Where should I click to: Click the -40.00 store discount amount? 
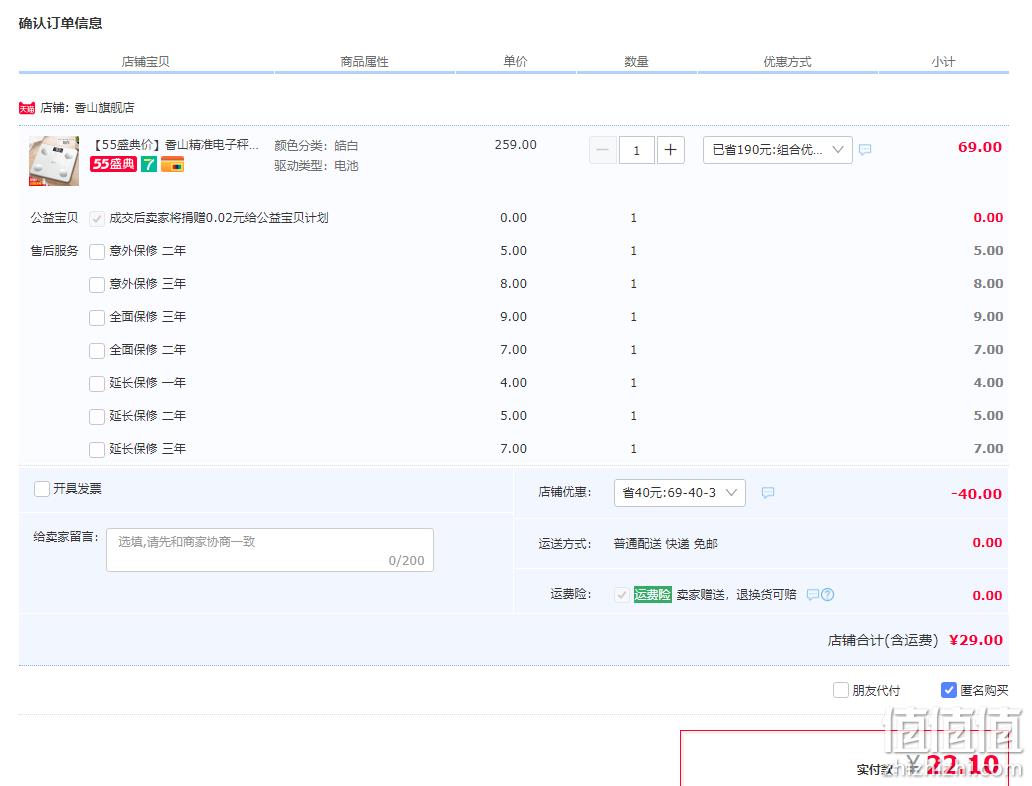[977, 494]
